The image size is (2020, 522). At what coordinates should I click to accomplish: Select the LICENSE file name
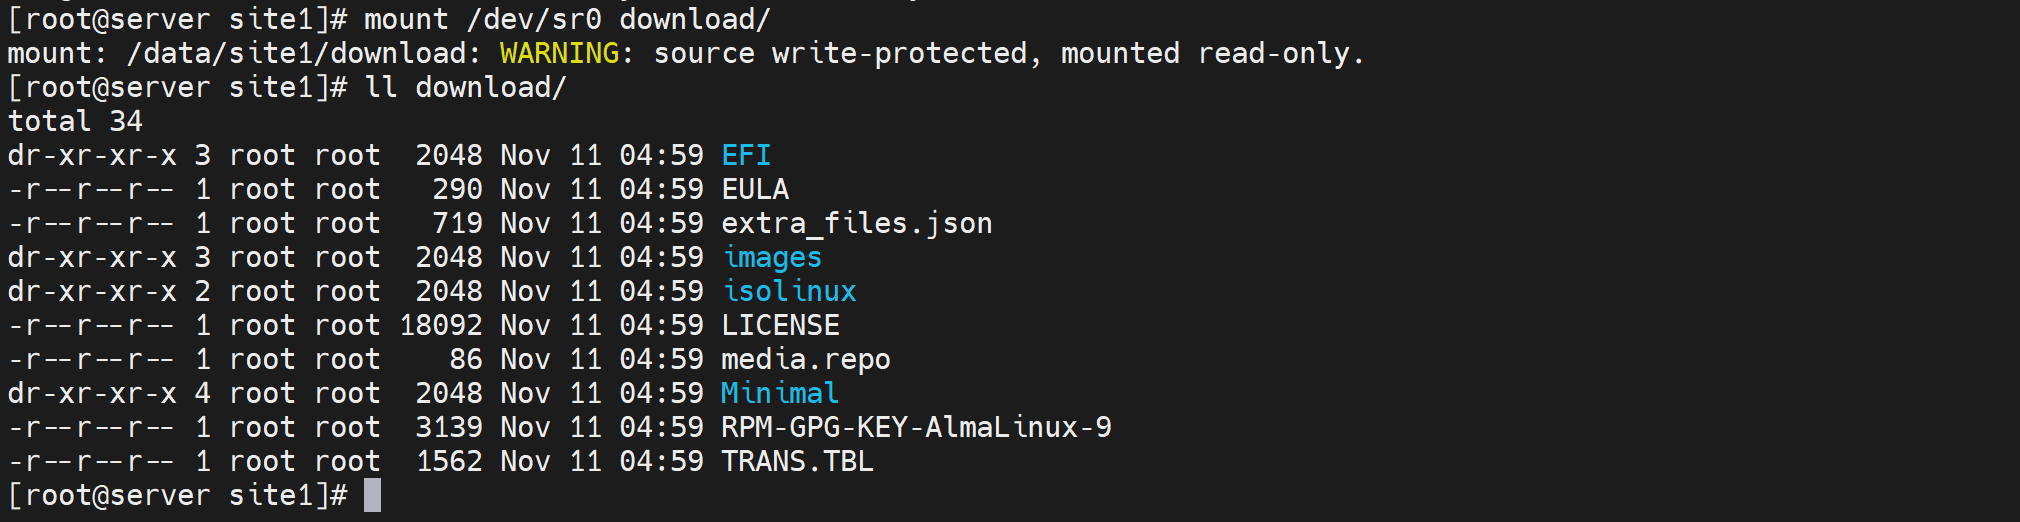point(780,326)
